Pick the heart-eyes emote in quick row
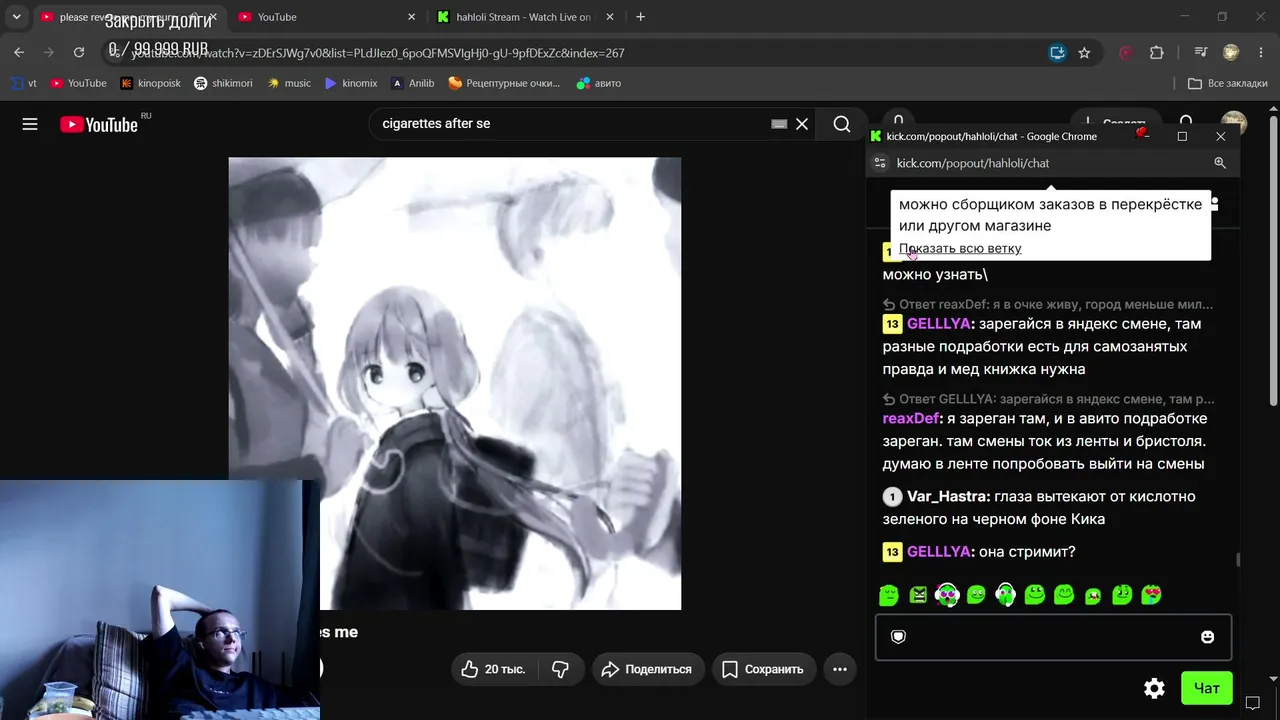 (1152, 595)
